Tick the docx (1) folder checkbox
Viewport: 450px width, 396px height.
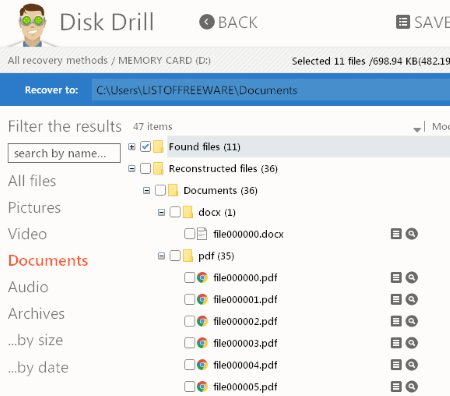(175, 212)
